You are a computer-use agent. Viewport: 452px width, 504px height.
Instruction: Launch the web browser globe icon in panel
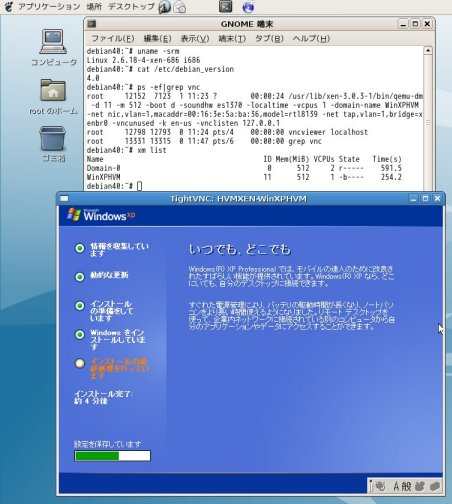pyautogui.click(x=248, y=7)
